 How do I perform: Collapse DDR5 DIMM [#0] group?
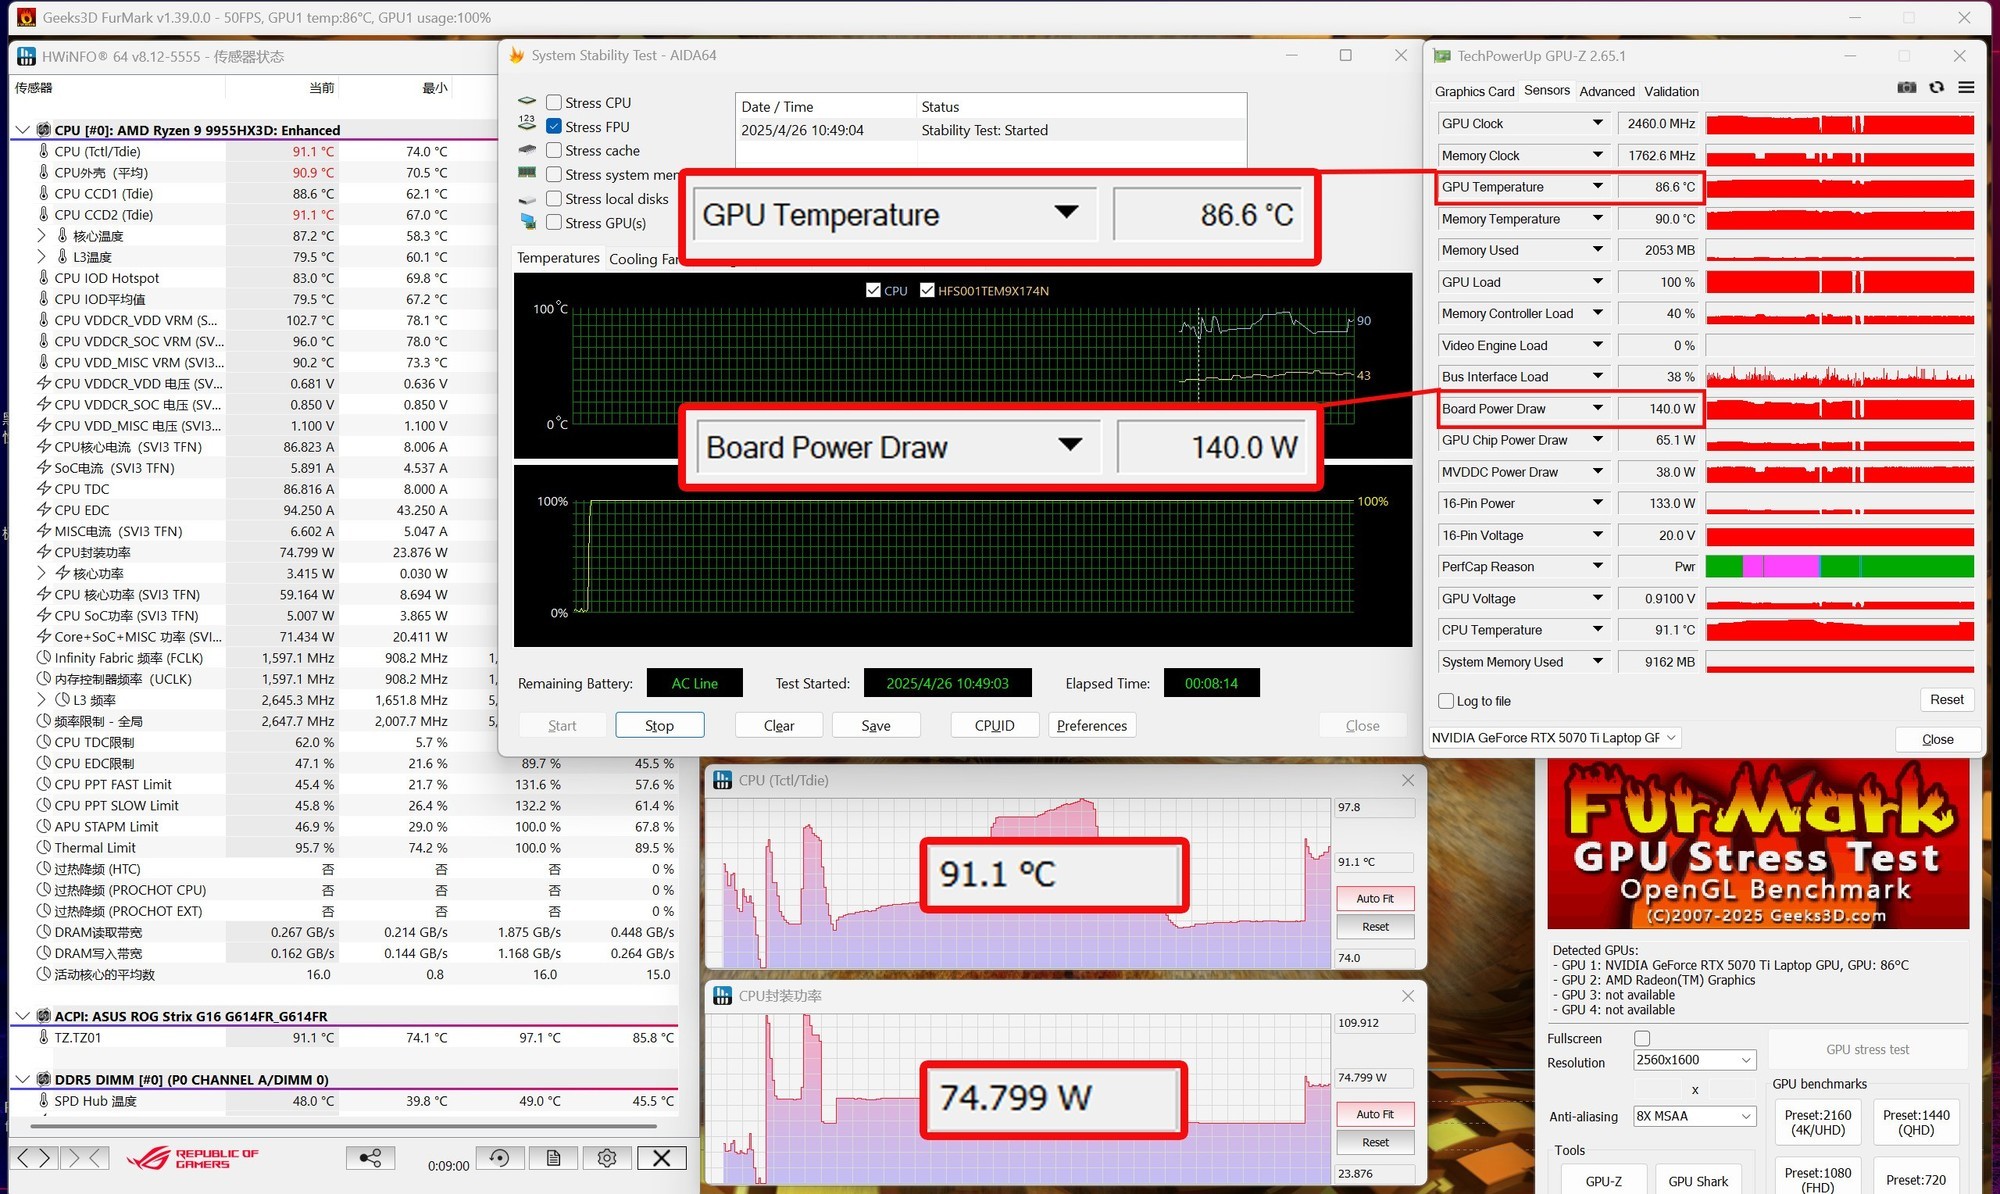22,1079
